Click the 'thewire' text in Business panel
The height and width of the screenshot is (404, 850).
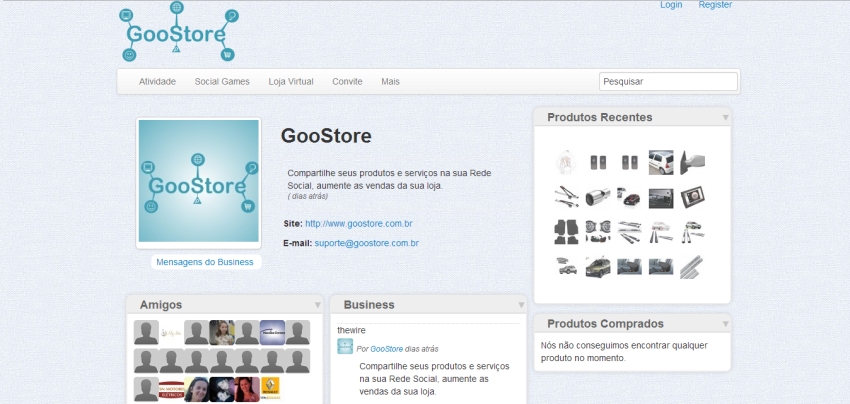(x=351, y=330)
